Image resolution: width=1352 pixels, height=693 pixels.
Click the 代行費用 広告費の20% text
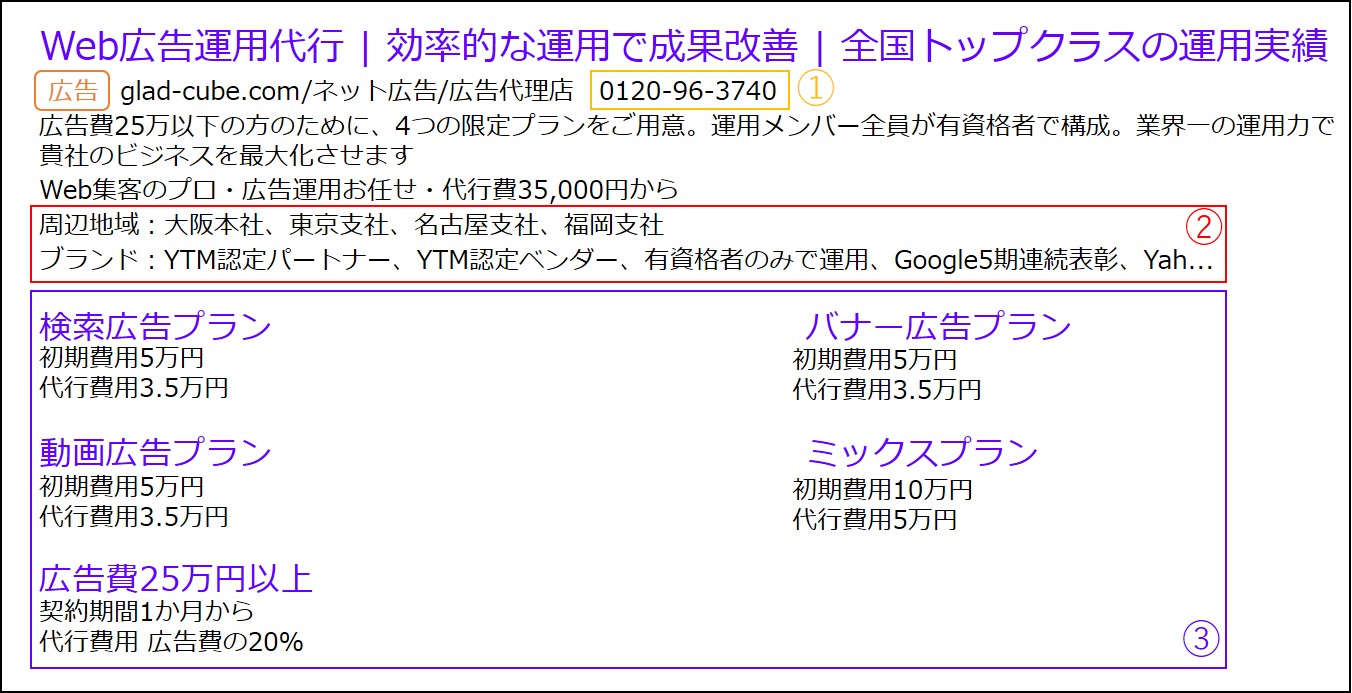[x=171, y=641]
